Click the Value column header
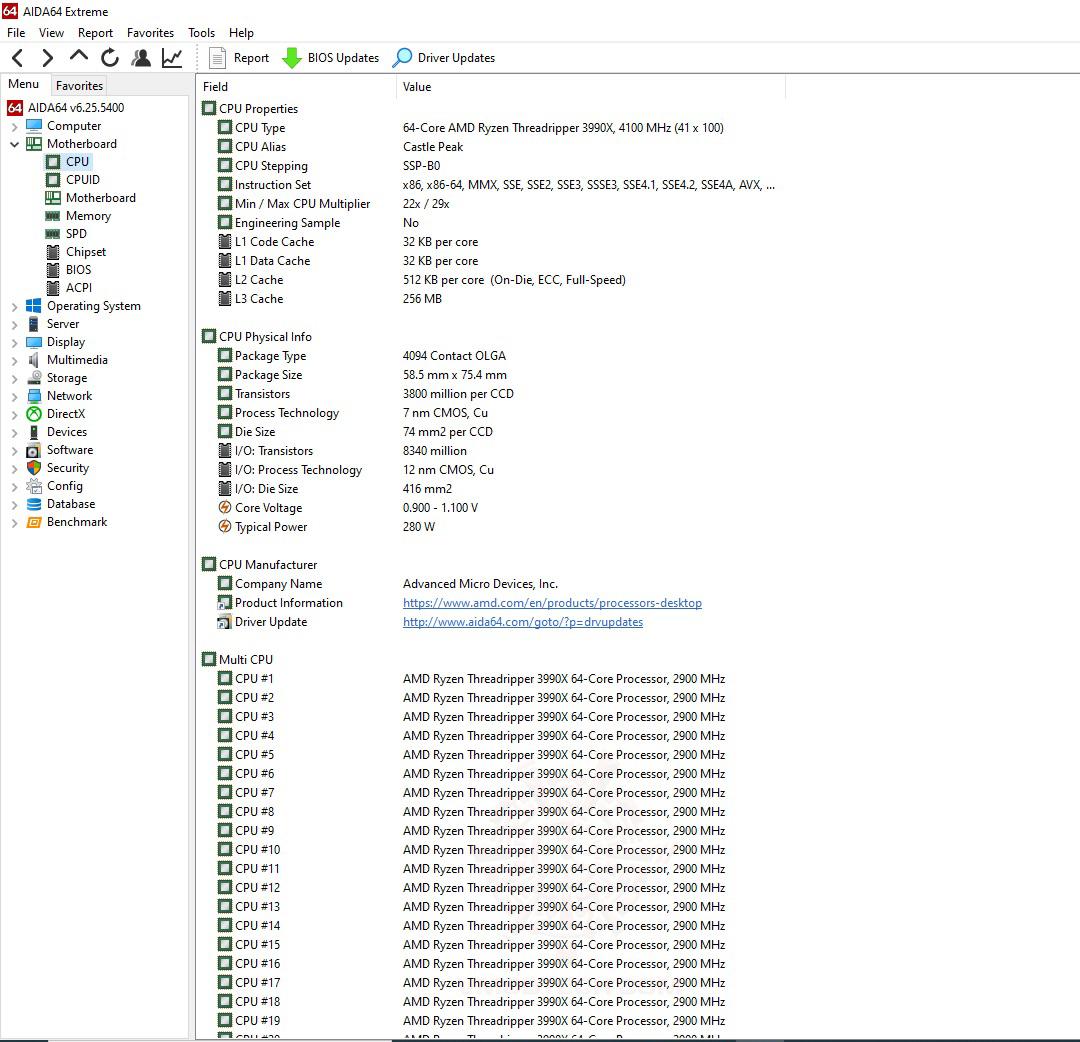The width and height of the screenshot is (1080, 1042). point(590,87)
